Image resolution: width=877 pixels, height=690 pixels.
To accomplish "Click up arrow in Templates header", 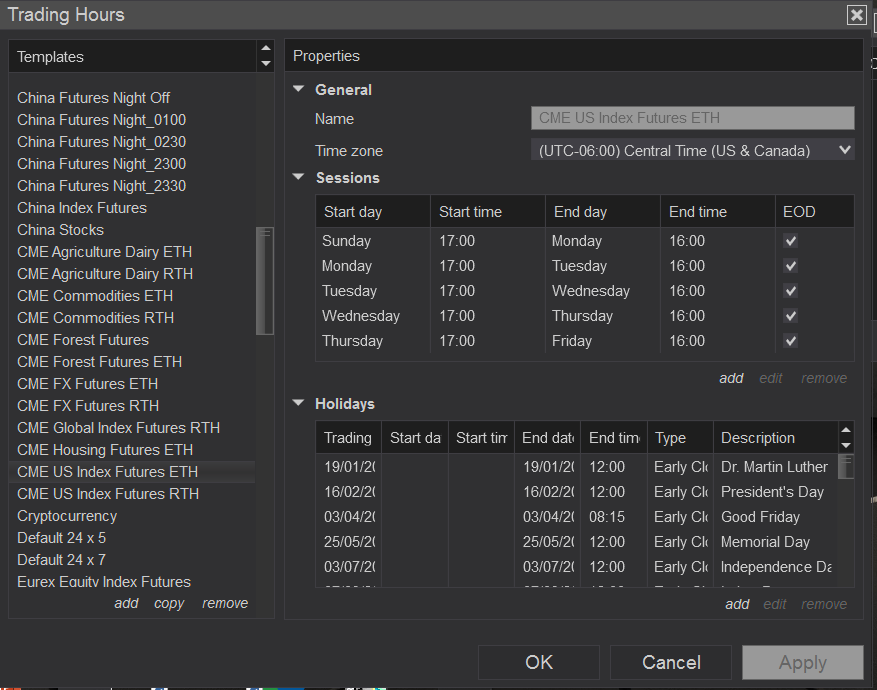I will (265, 49).
